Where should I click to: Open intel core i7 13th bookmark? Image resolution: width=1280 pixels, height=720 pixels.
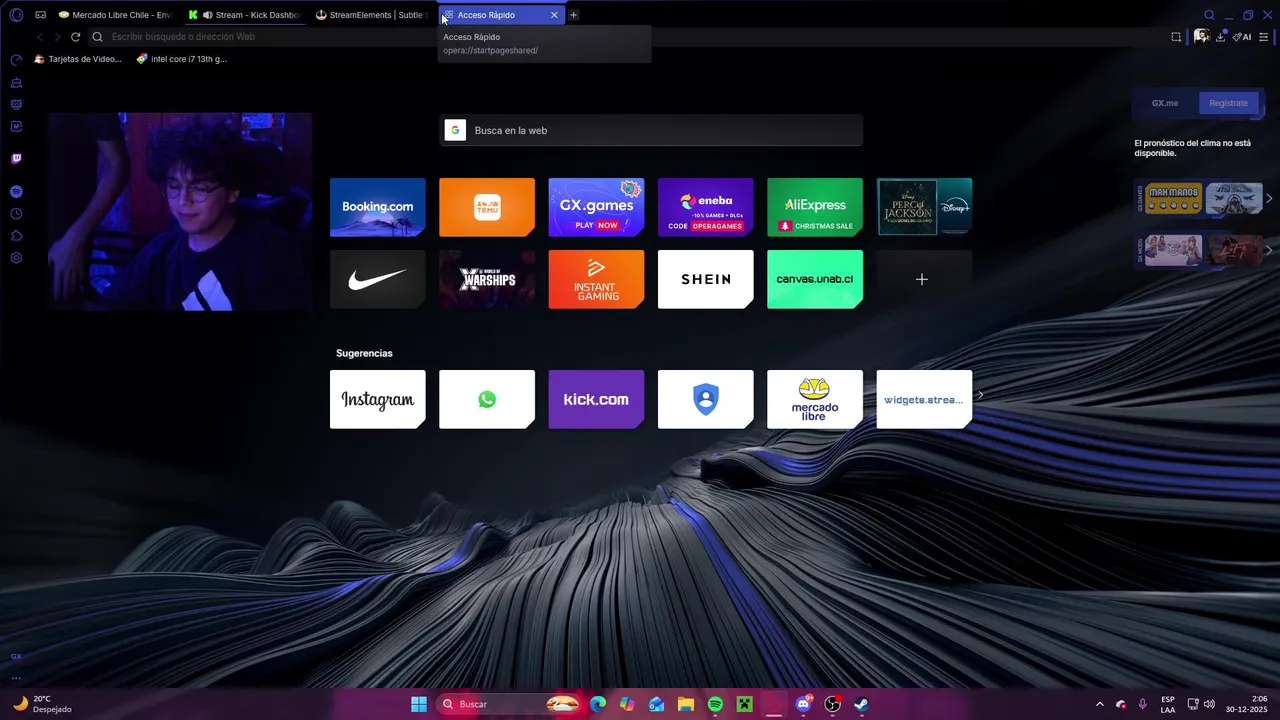pyautogui.click(x=182, y=59)
